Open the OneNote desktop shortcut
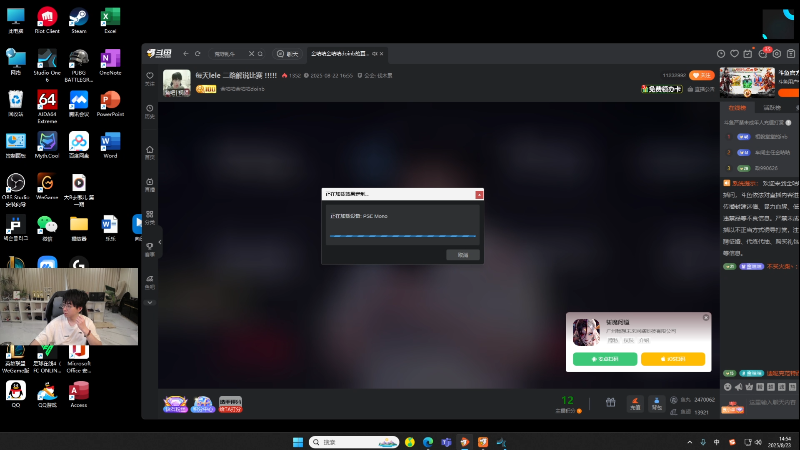The height and width of the screenshot is (450, 800). point(110,62)
